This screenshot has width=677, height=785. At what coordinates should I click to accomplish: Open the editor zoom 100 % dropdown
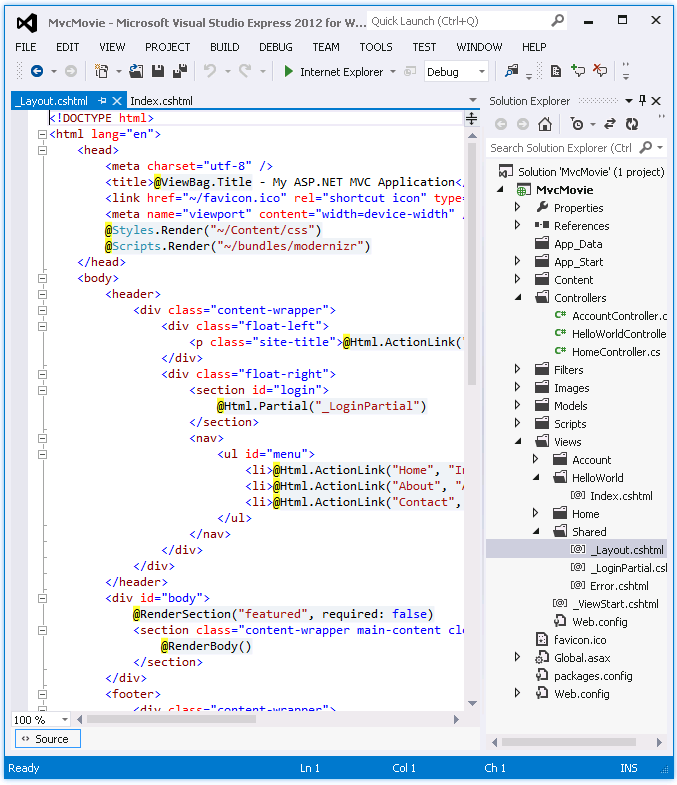point(65,719)
